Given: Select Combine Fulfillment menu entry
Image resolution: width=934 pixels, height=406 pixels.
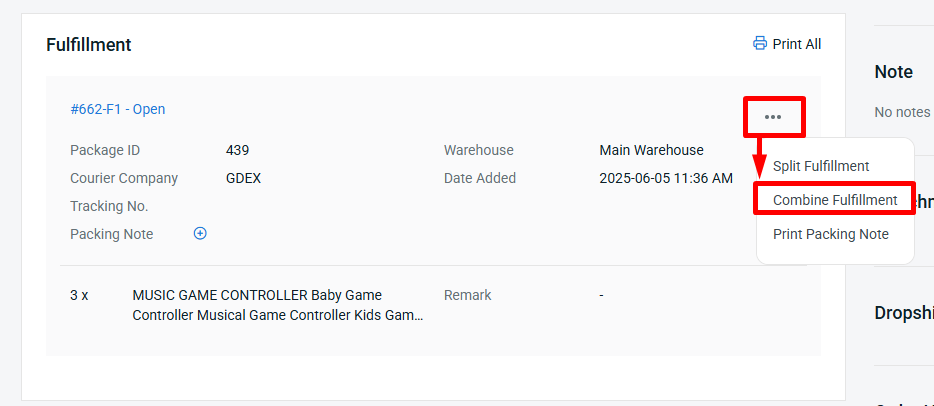Looking at the screenshot, I should pyautogui.click(x=835, y=200).
